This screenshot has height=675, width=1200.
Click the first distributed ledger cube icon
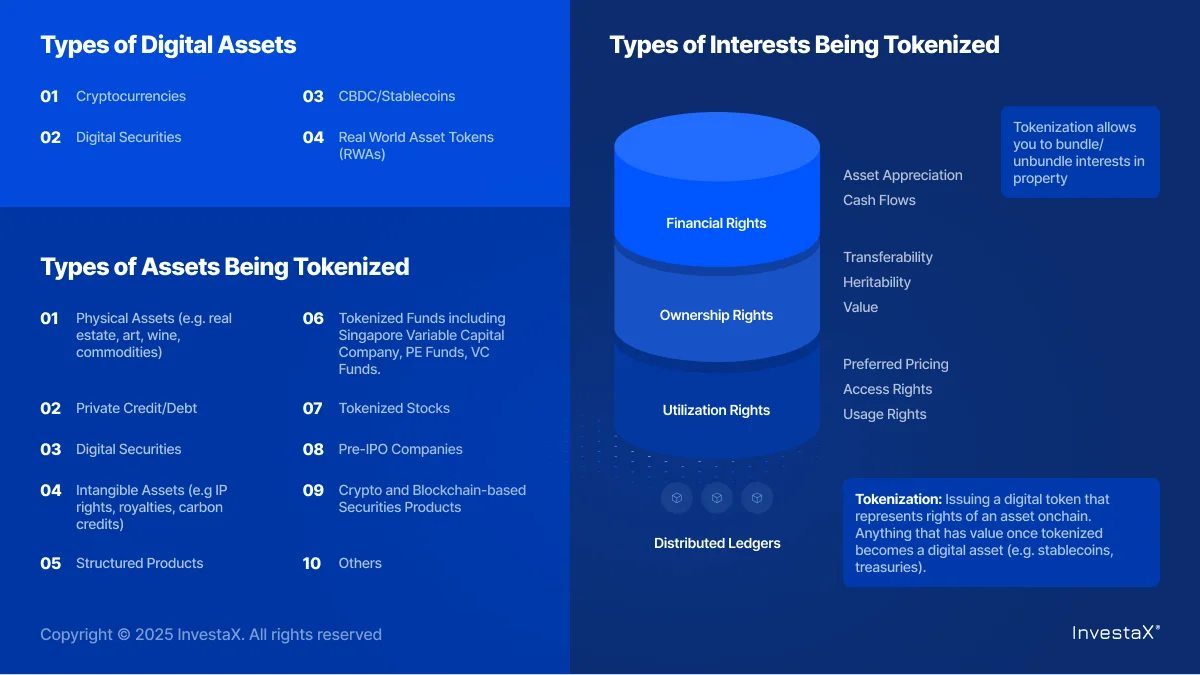676,497
